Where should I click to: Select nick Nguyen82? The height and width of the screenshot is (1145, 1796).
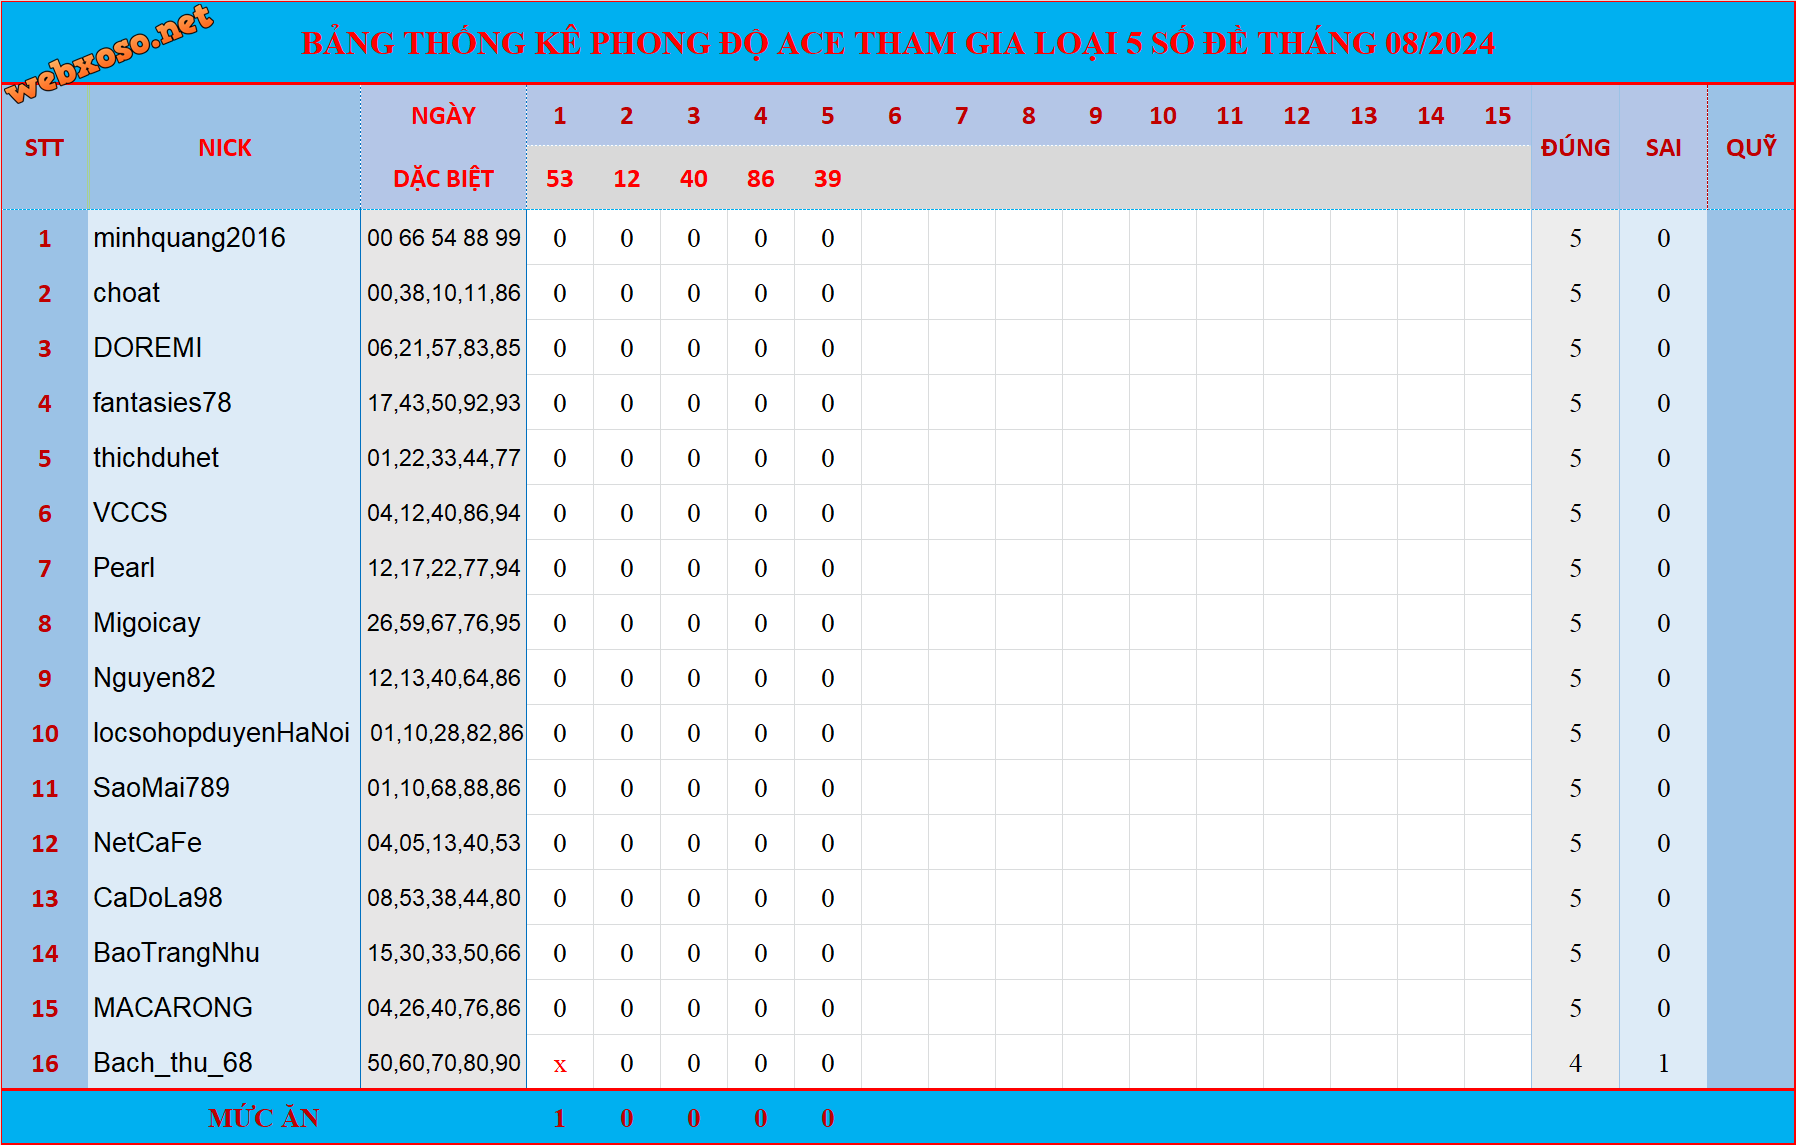tap(154, 678)
